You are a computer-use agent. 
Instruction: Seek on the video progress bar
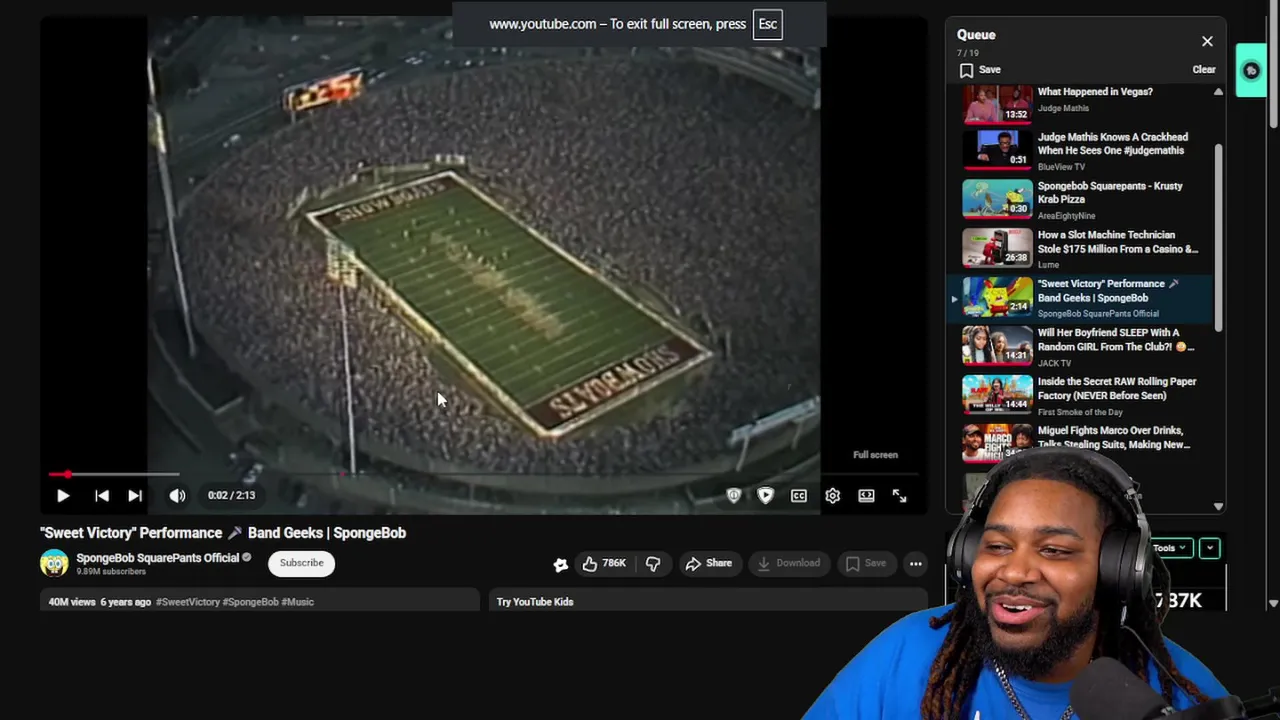[x=484, y=474]
